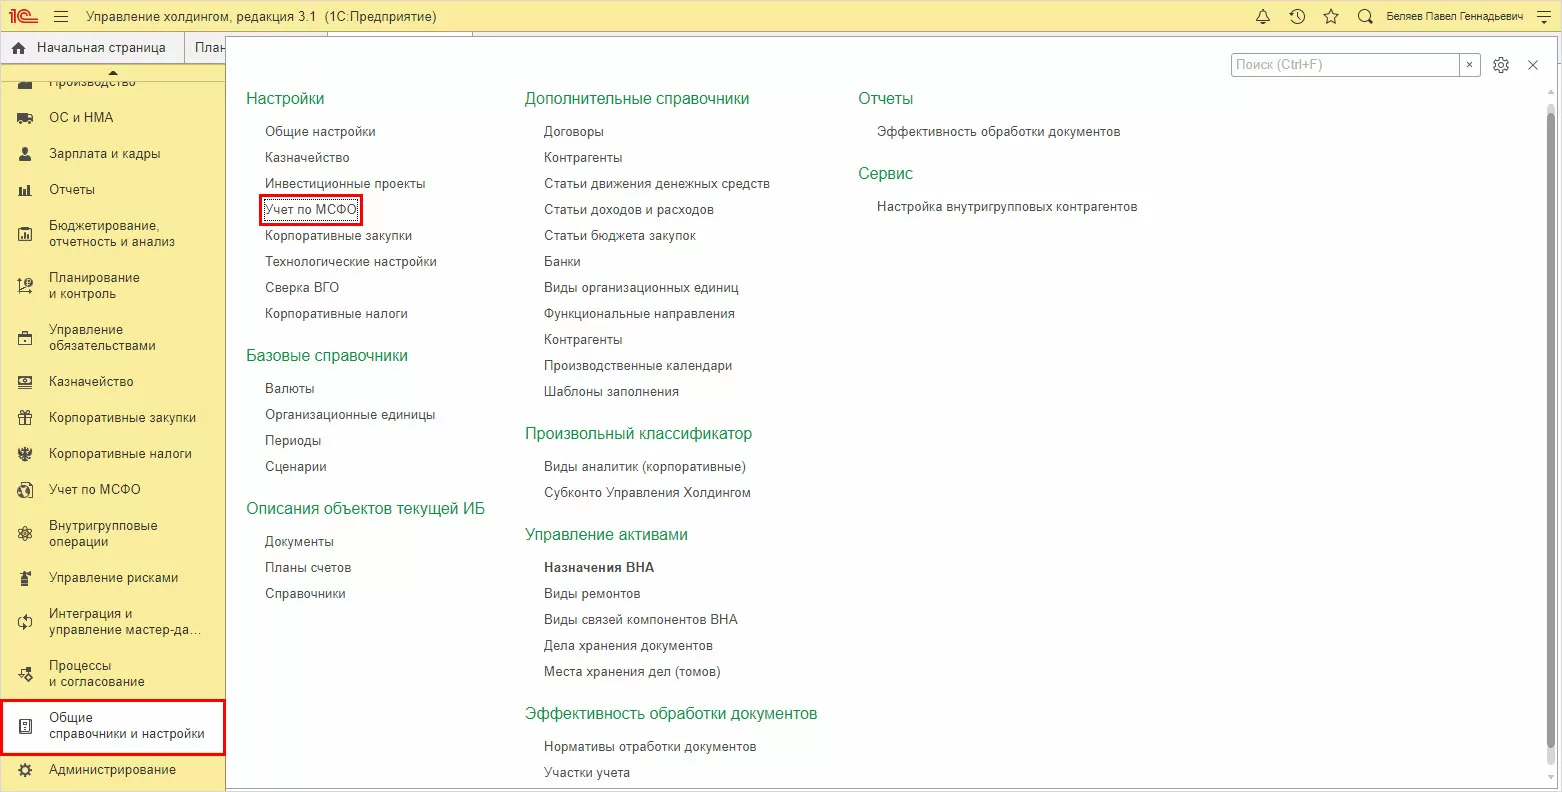The image size is (1562, 792).
Task: Open Нормативы отработки документов link
Action: pos(650,746)
